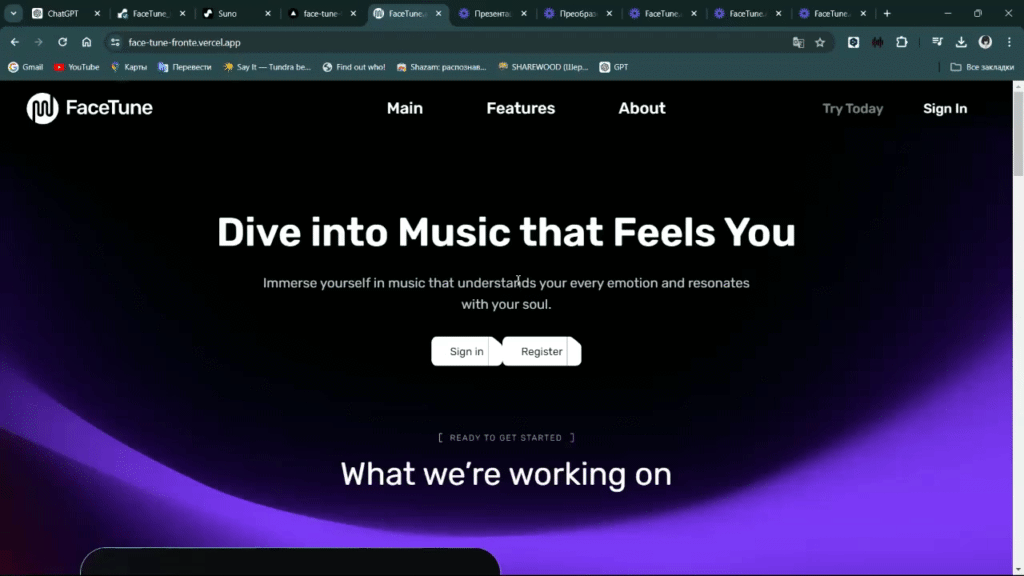Image resolution: width=1024 pixels, height=576 pixels.
Task: Click the YouTube bookmark icon
Action: tap(58, 66)
